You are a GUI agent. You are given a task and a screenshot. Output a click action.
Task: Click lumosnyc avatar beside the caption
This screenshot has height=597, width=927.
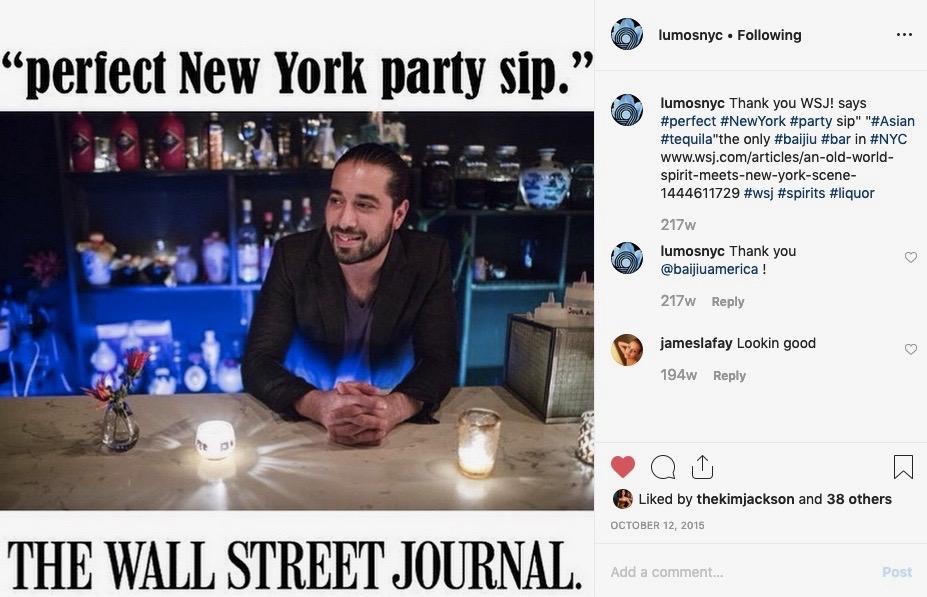click(x=627, y=109)
